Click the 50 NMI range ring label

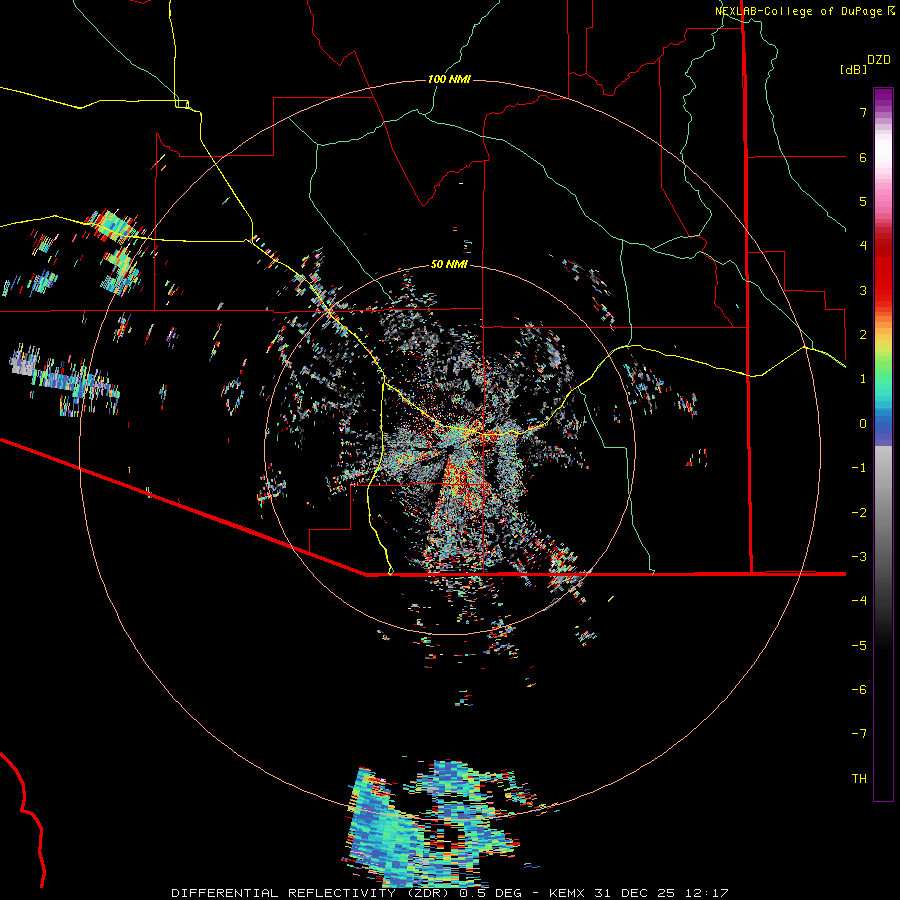pos(449,264)
